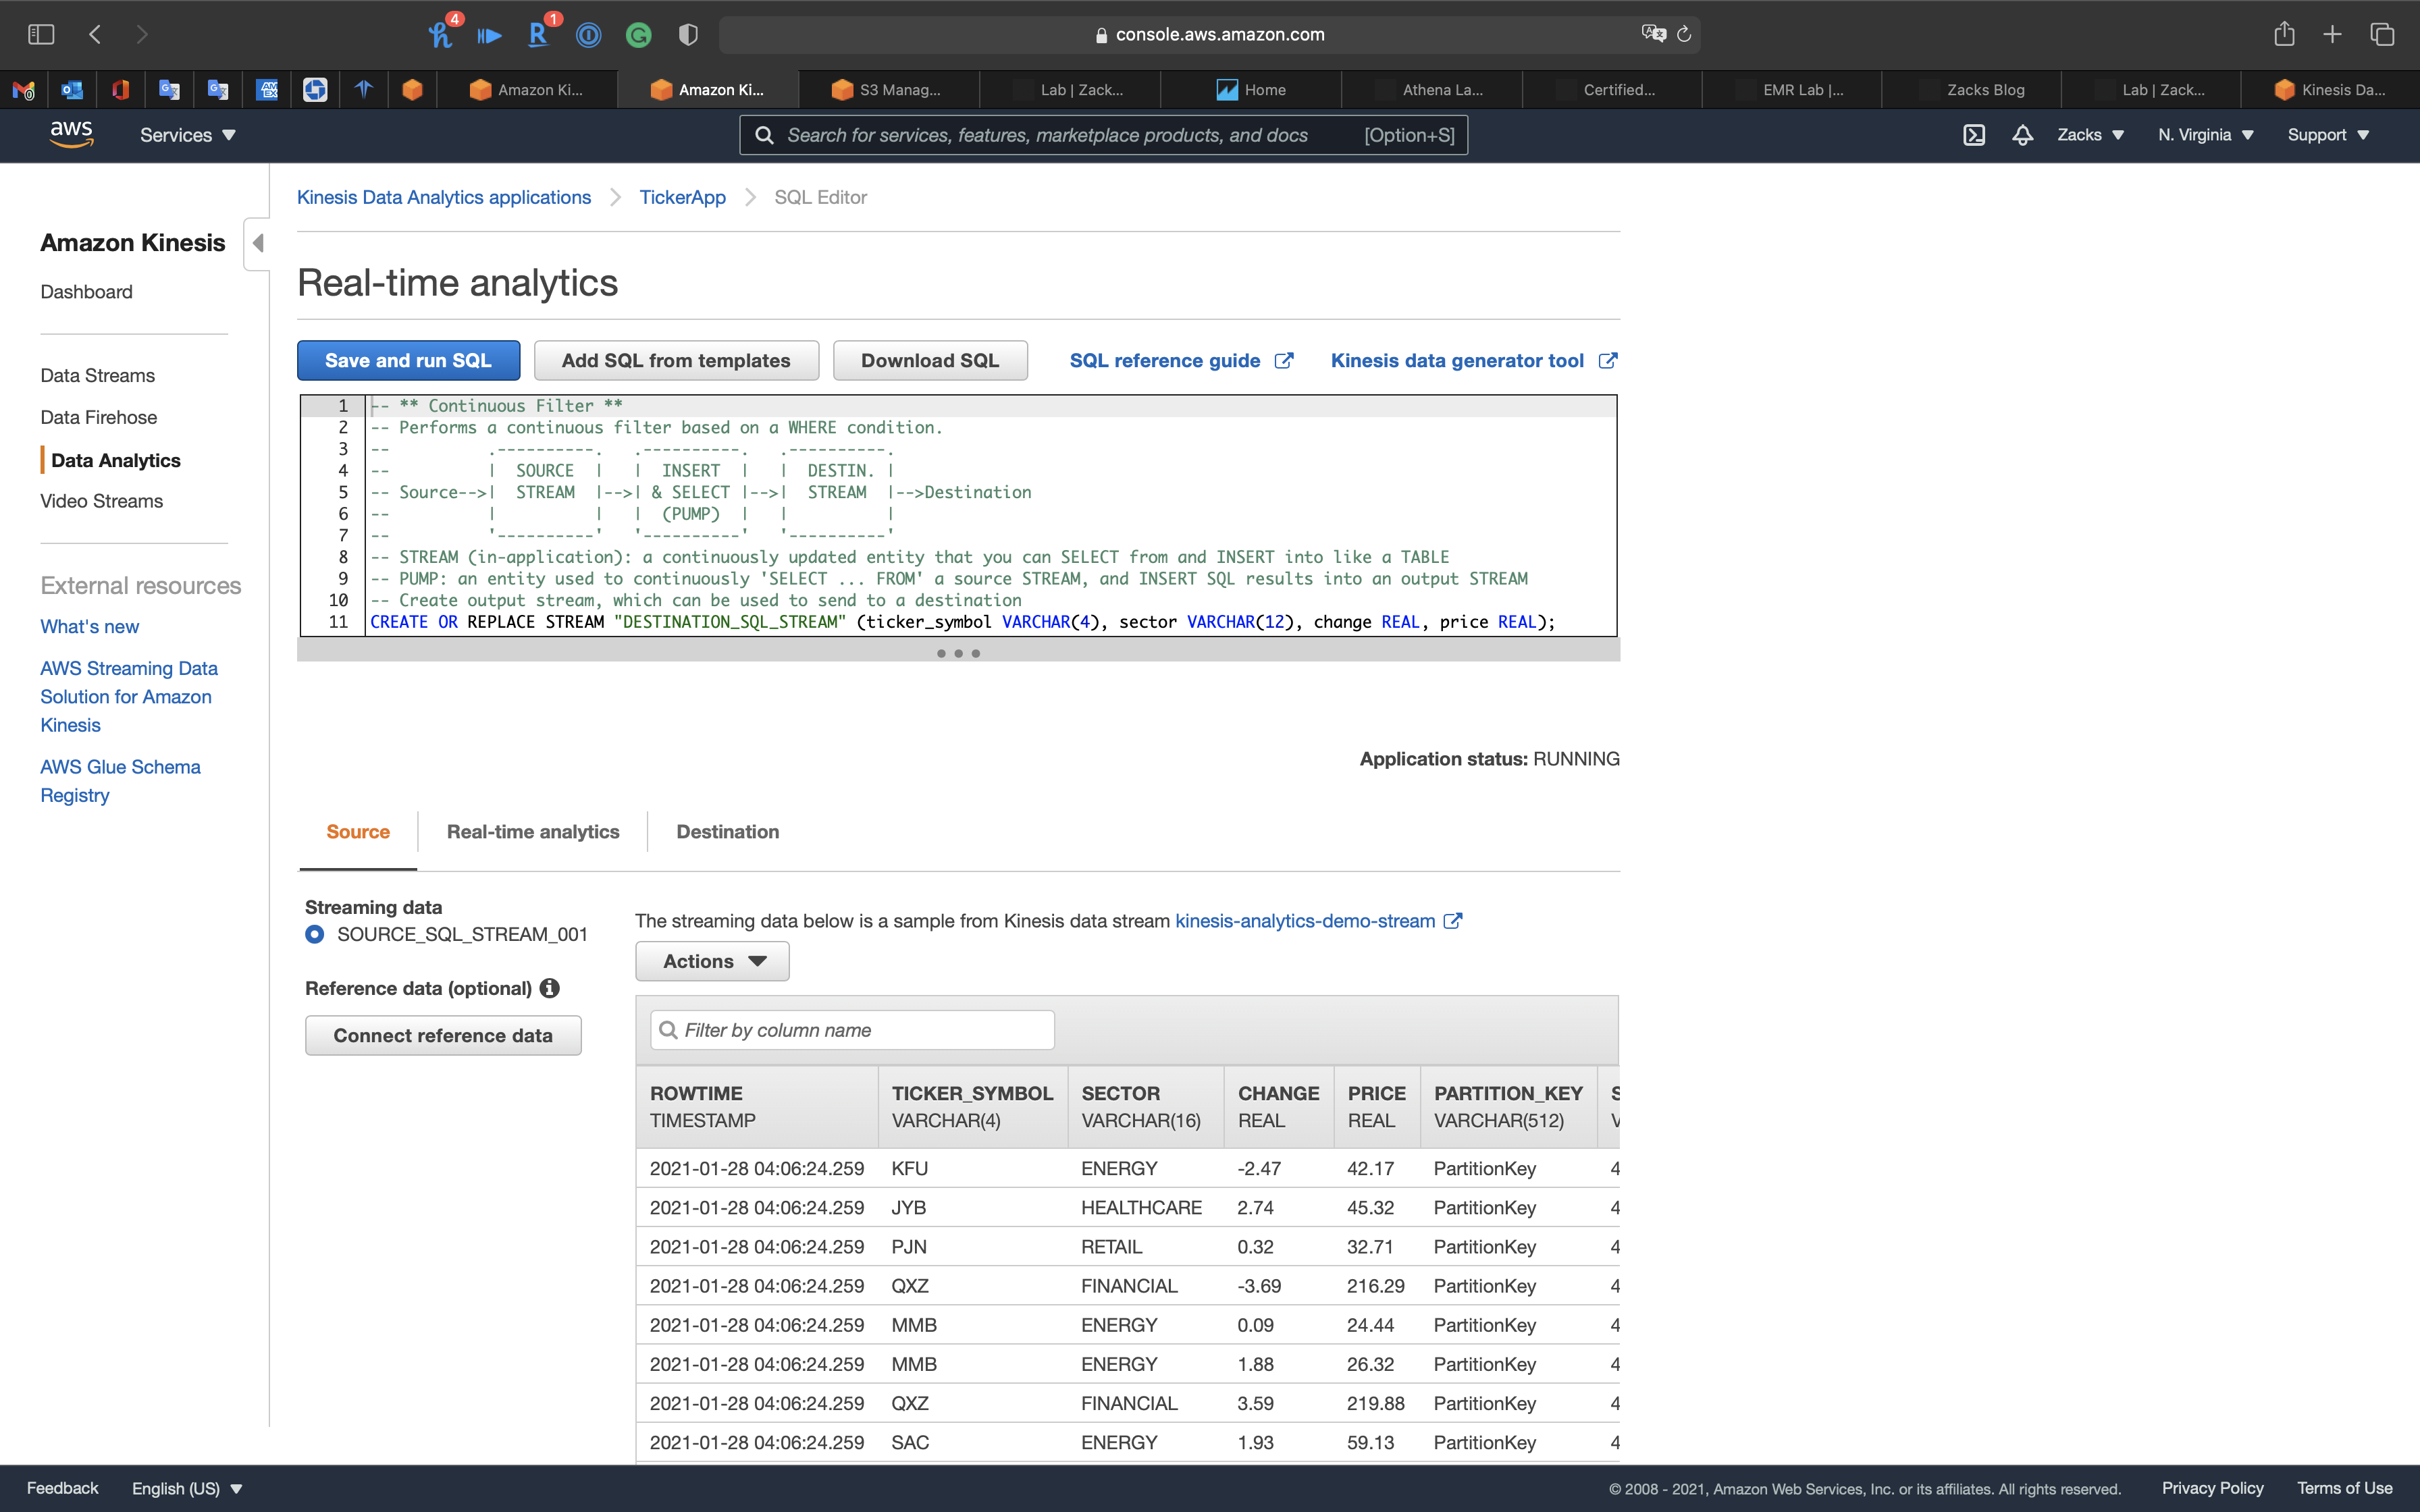Collapse the Amazon Kinesis sidebar arrow
This screenshot has width=2420, height=1512.
click(x=258, y=243)
